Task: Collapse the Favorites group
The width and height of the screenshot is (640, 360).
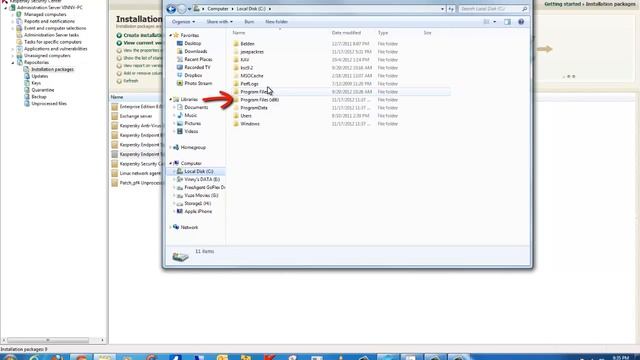Action: 171,36
